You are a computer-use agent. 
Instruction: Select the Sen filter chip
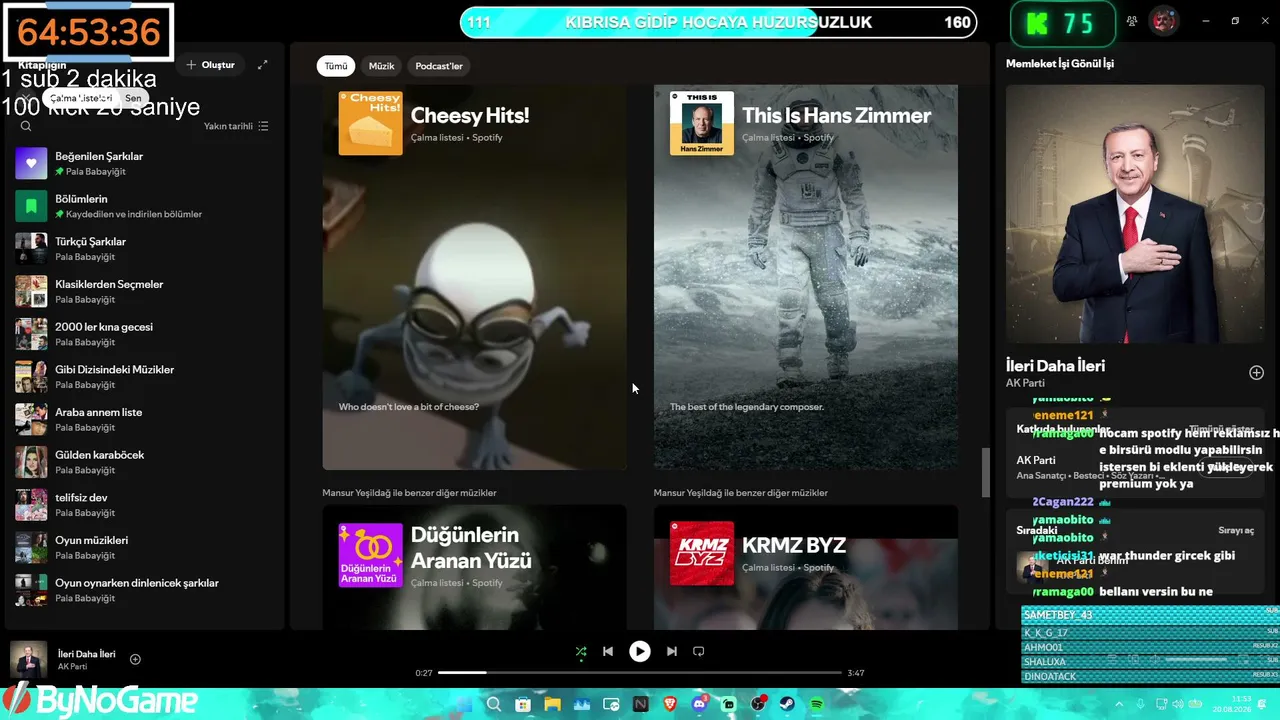click(133, 98)
